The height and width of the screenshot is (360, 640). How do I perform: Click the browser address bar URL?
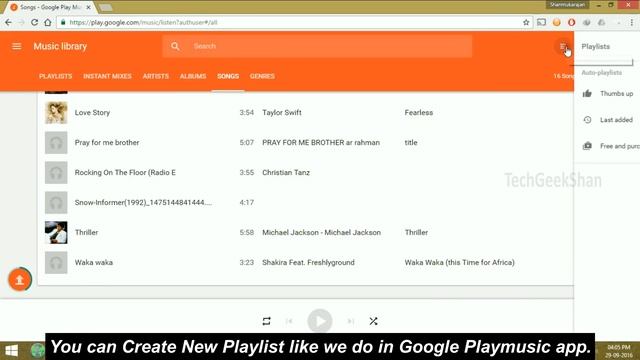pyautogui.click(x=143, y=22)
